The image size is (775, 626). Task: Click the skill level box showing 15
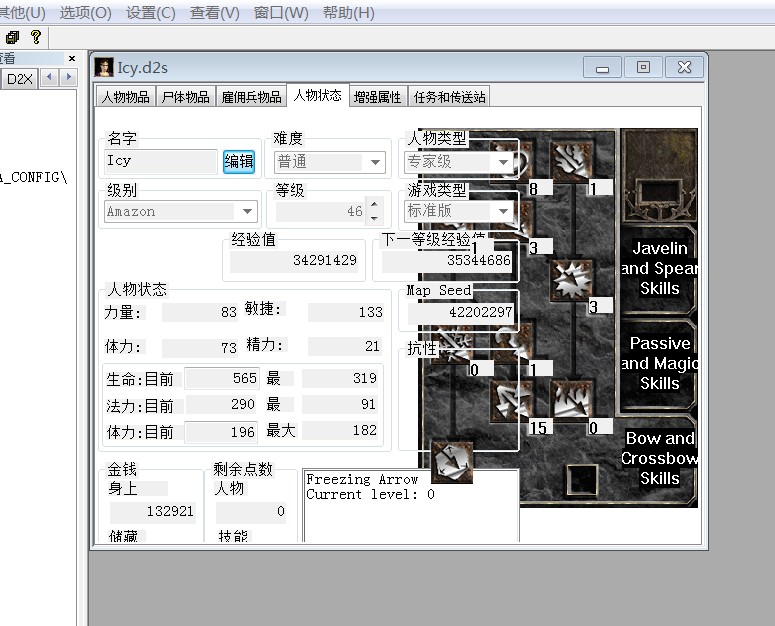539,428
